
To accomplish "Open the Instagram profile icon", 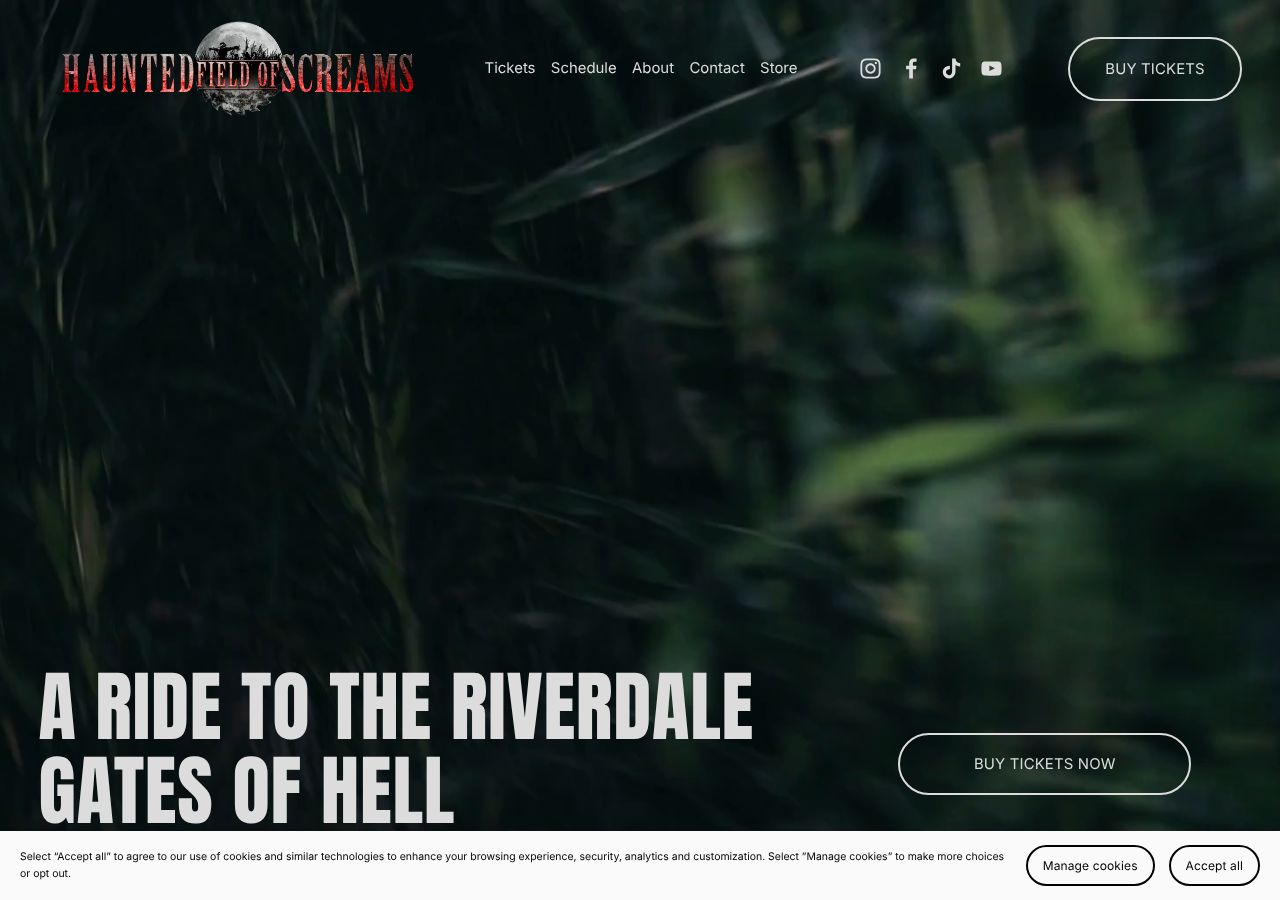I will click(871, 68).
